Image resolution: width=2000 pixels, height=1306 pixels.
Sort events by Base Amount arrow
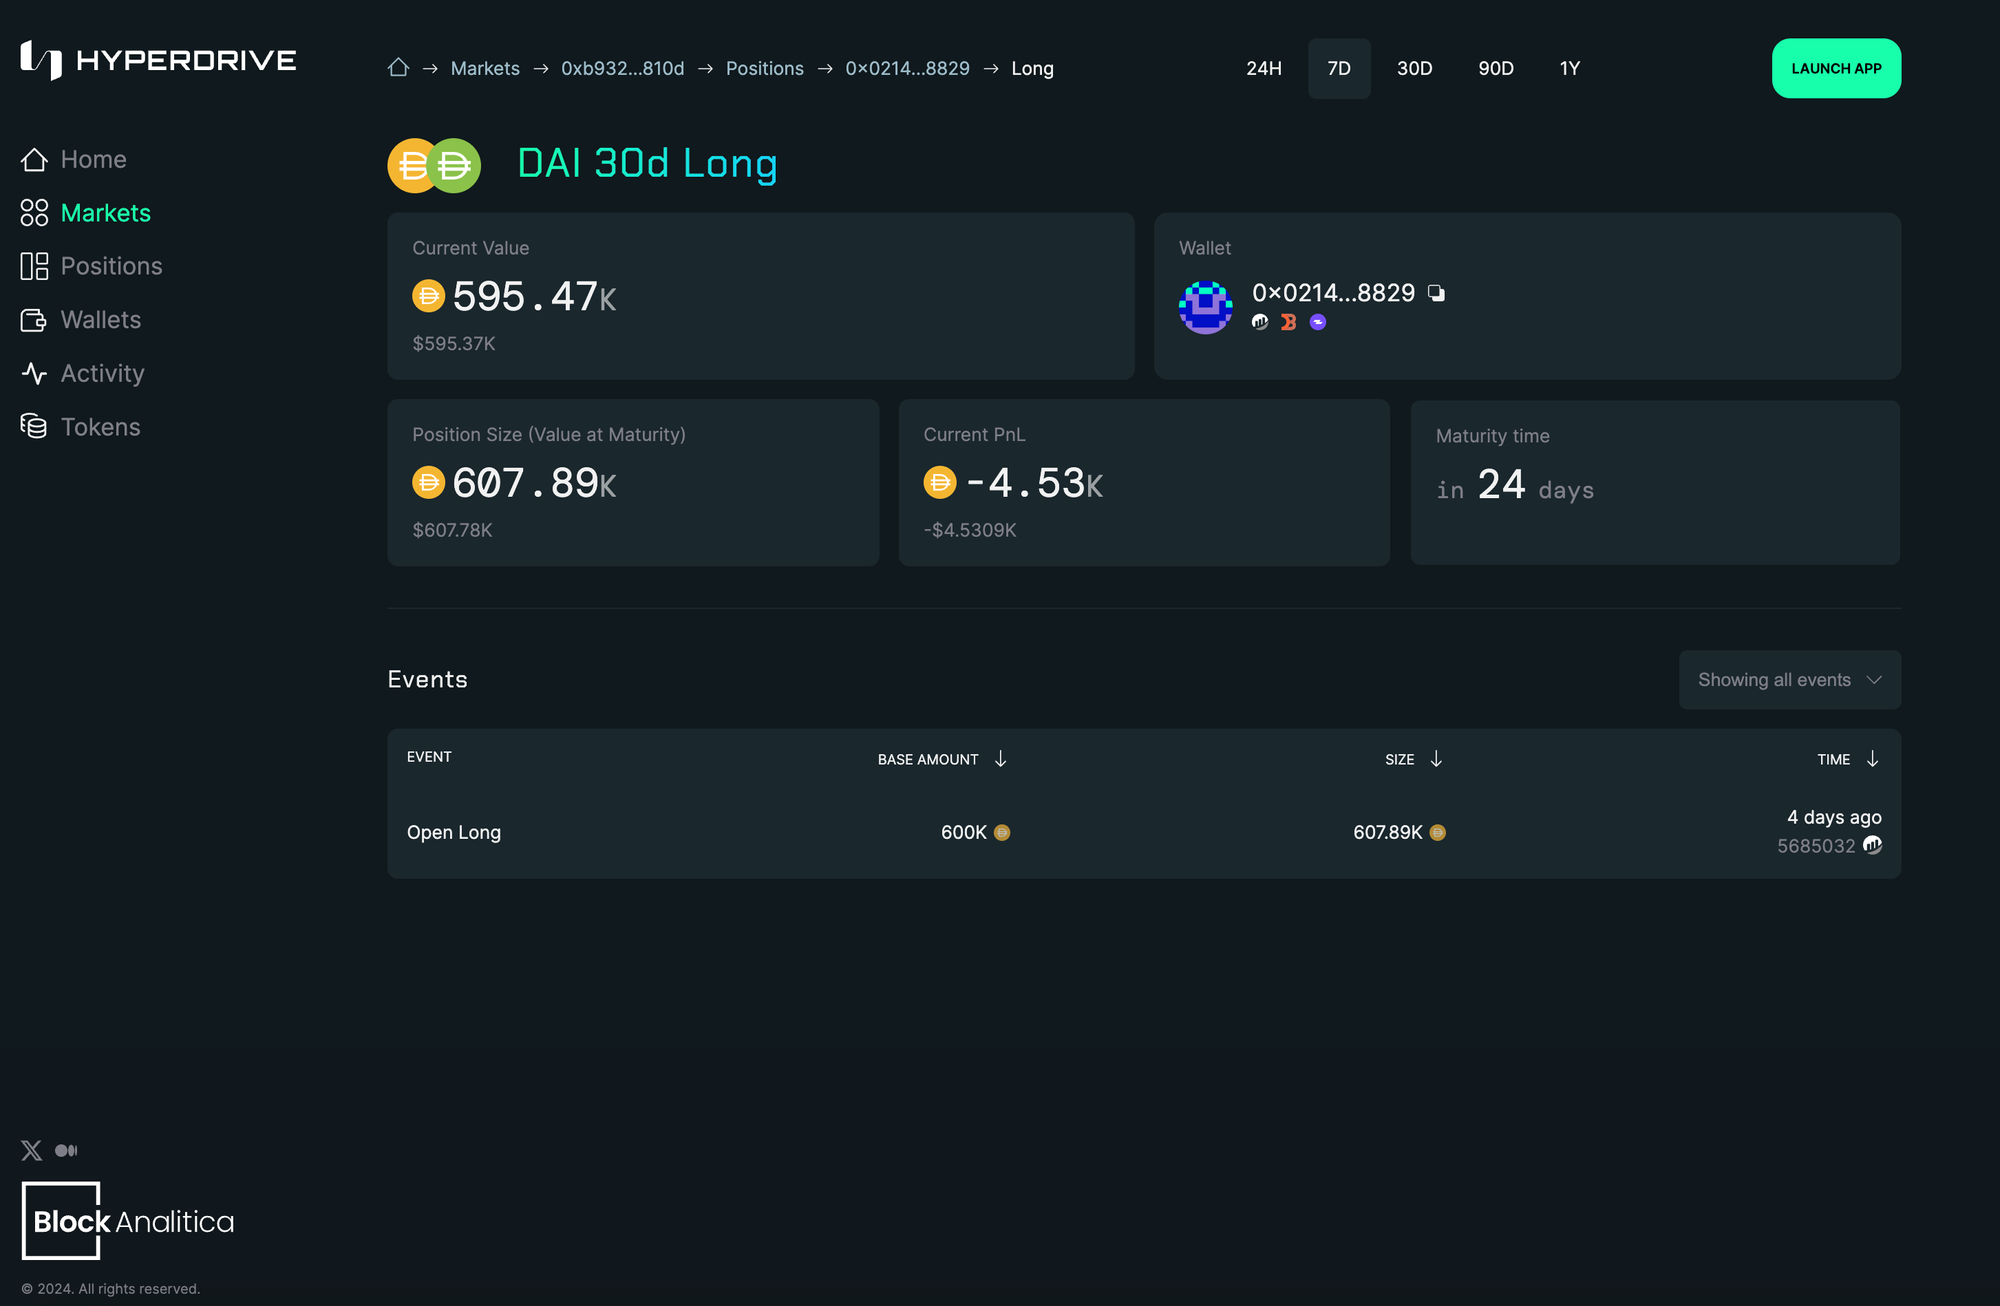click(1000, 759)
